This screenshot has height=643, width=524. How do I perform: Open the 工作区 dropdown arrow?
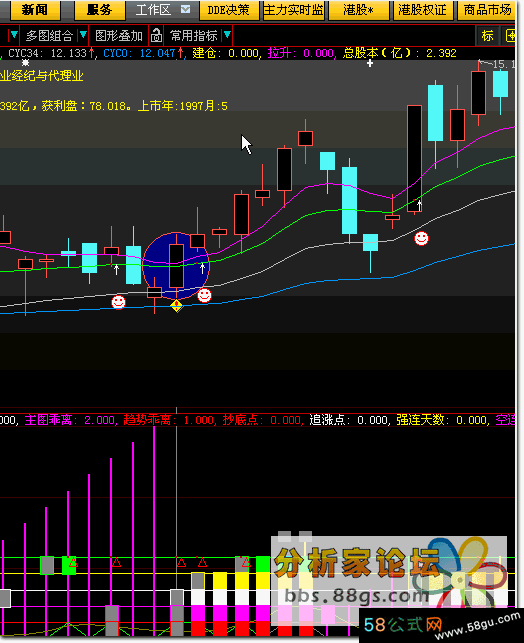click(185, 9)
